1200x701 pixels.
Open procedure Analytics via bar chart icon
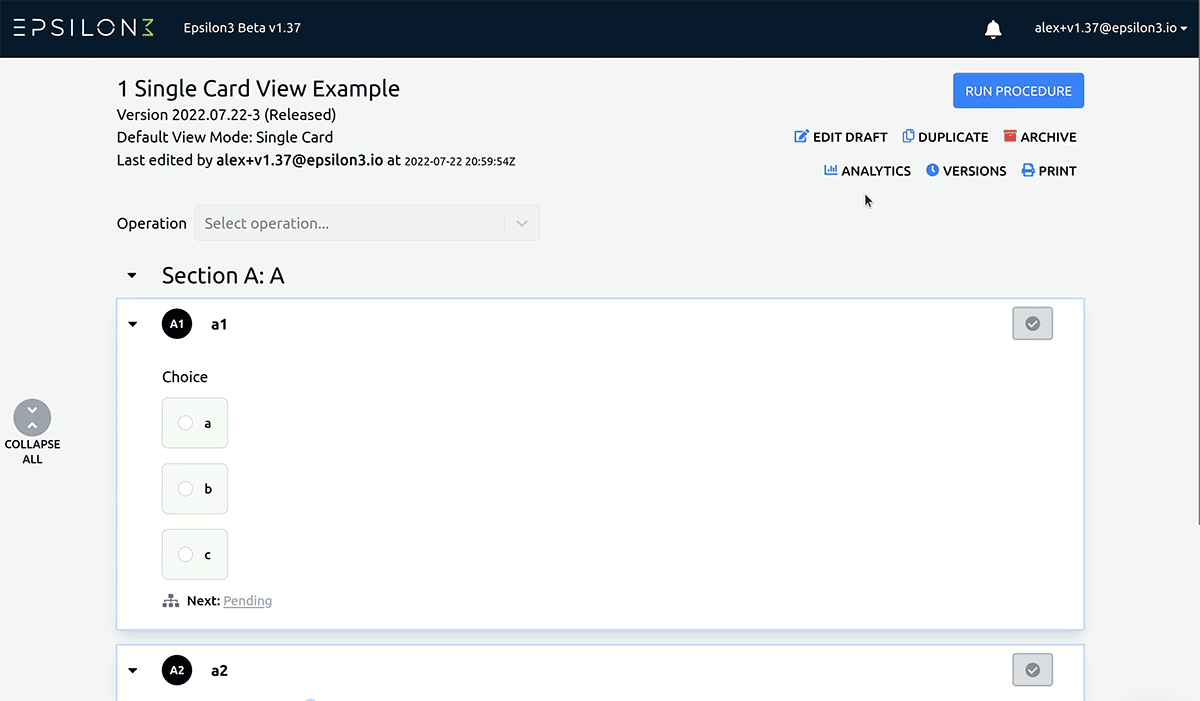click(x=831, y=170)
